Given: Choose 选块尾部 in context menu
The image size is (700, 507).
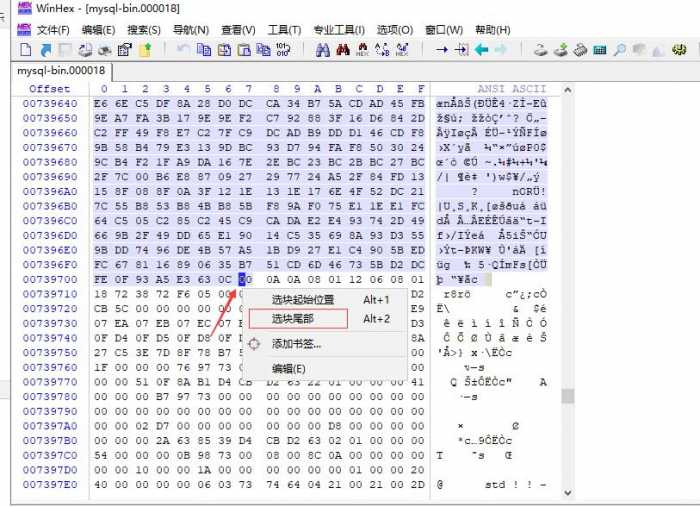Looking at the screenshot, I should click(325, 319).
